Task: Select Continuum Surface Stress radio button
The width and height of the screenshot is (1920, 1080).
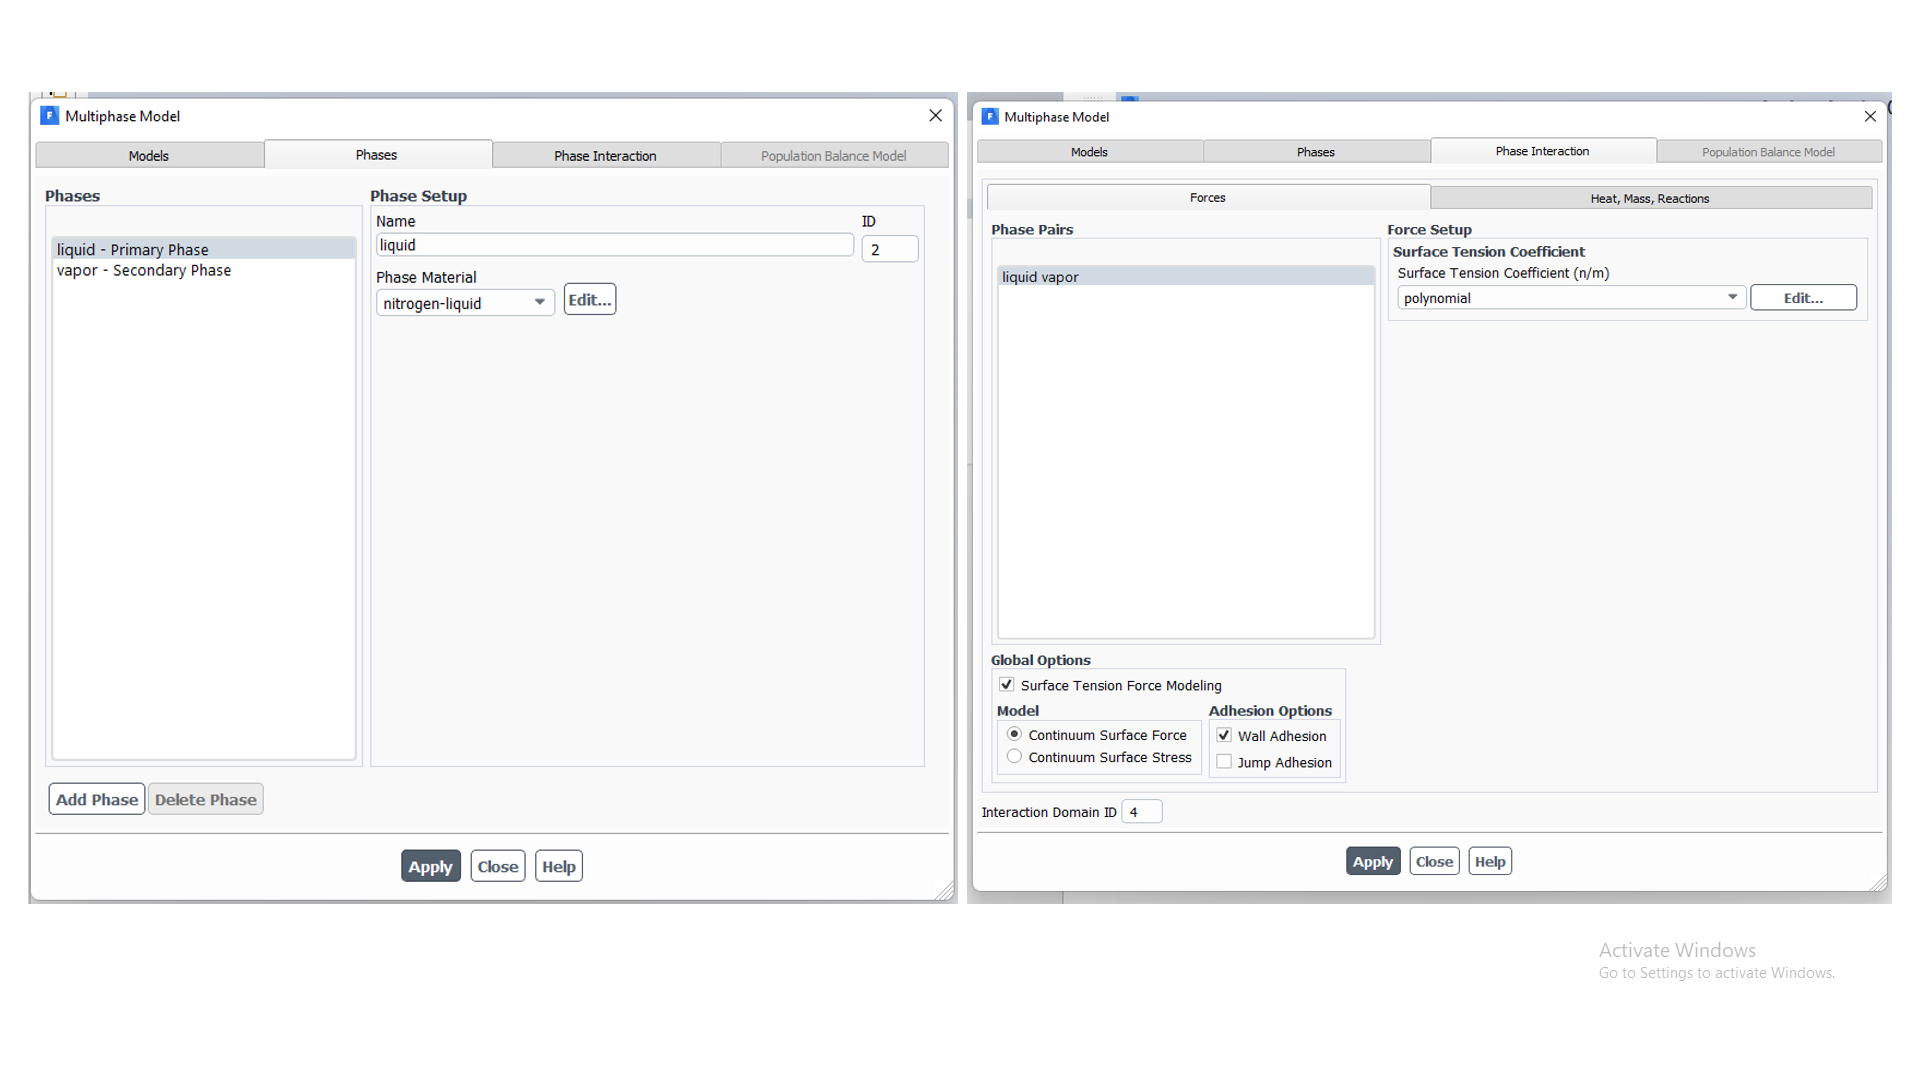Action: click(x=1015, y=757)
